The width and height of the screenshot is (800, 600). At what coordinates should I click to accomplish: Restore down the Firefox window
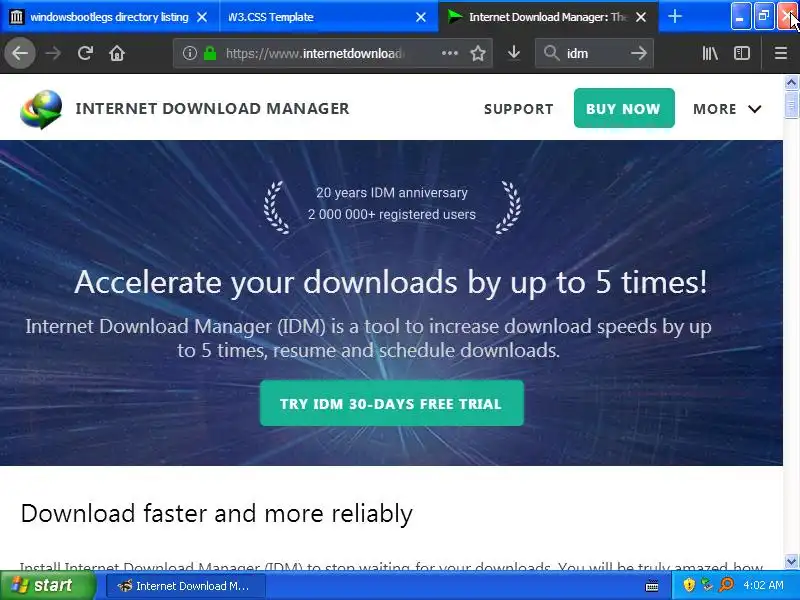coord(764,17)
